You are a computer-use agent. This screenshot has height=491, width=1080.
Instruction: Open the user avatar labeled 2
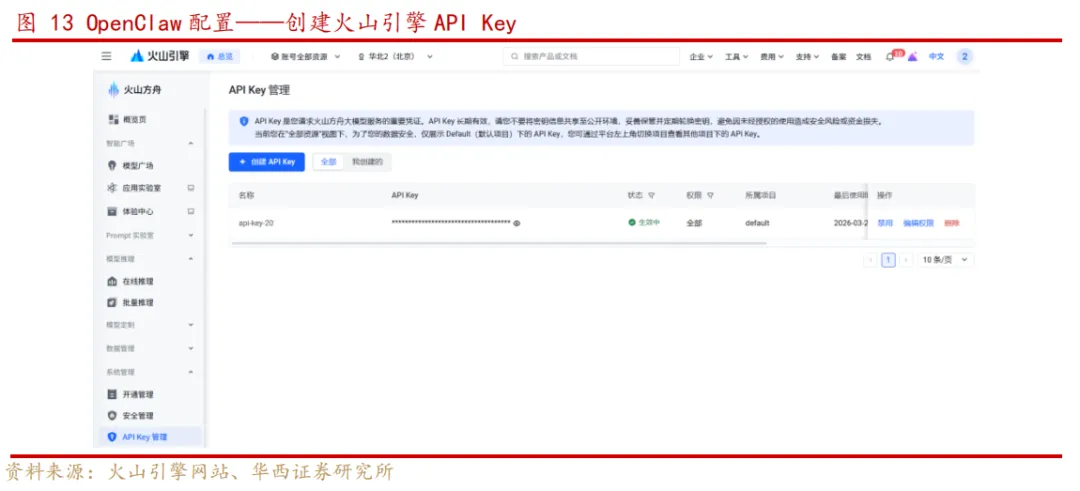pos(964,56)
